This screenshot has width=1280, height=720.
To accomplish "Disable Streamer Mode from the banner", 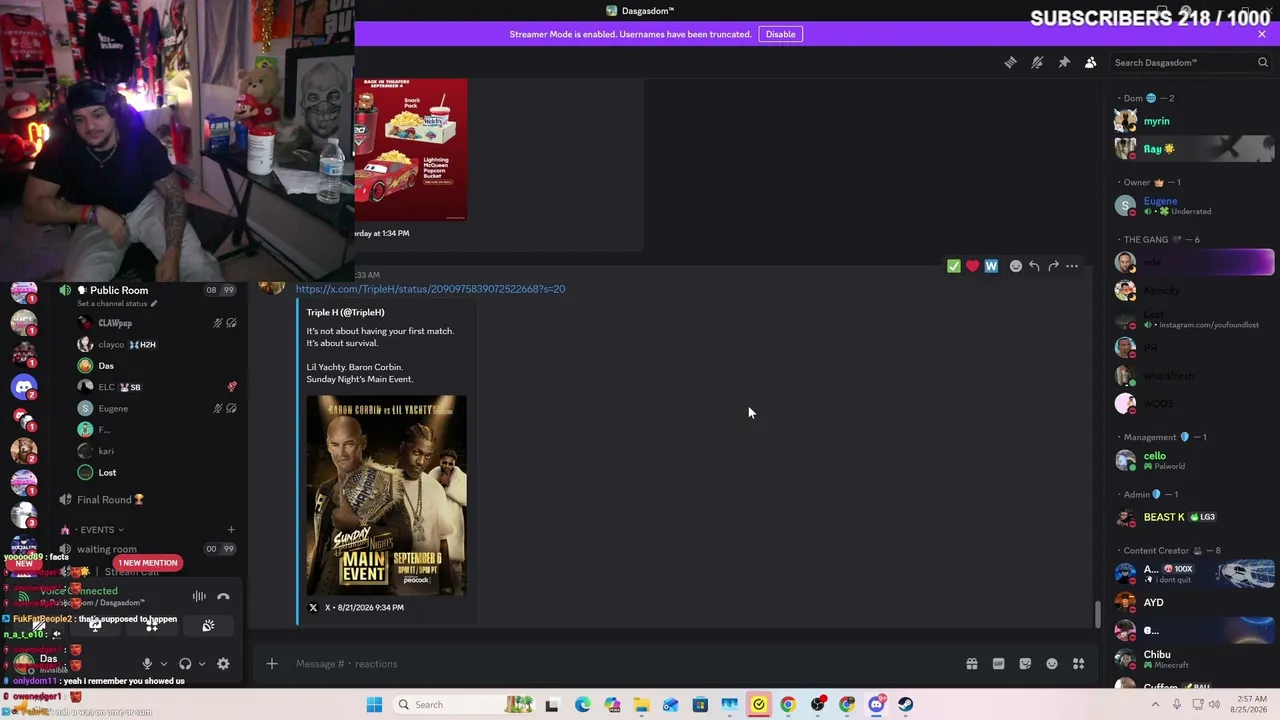I will 780,34.
